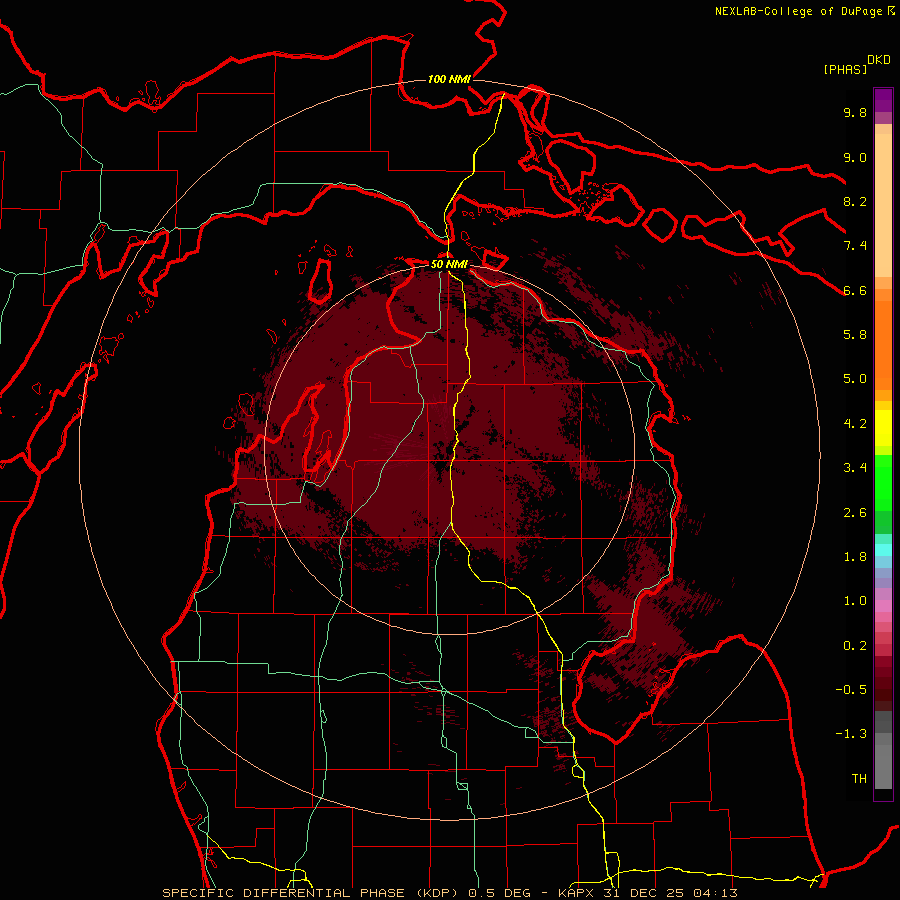Viewport: 900px width, 900px height.
Task: Click the 9.8 value on the scale
Action: pos(855,112)
